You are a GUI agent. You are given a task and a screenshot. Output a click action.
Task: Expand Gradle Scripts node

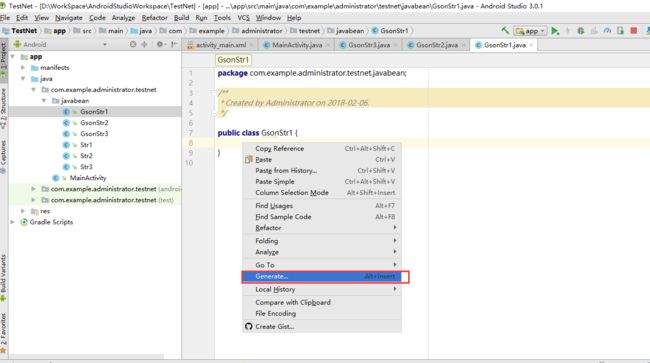[12, 222]
